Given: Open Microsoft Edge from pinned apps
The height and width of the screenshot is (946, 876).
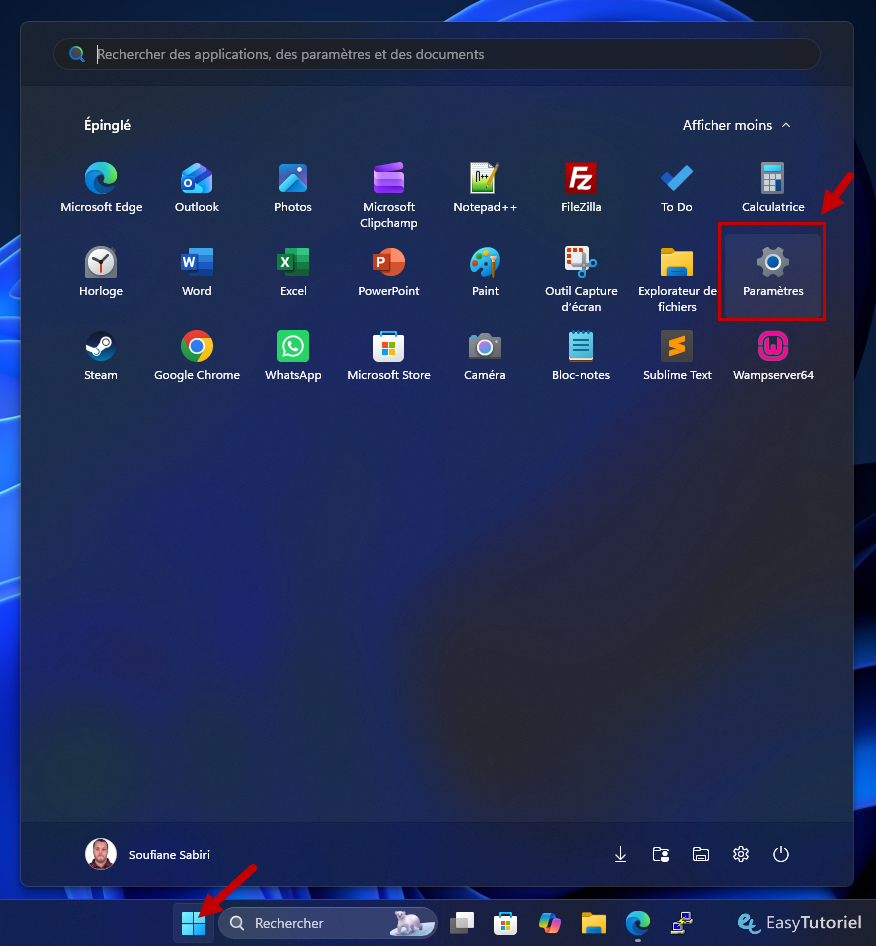Looking at the screenshot, I should pyautogui.click(x=101, y=188).
